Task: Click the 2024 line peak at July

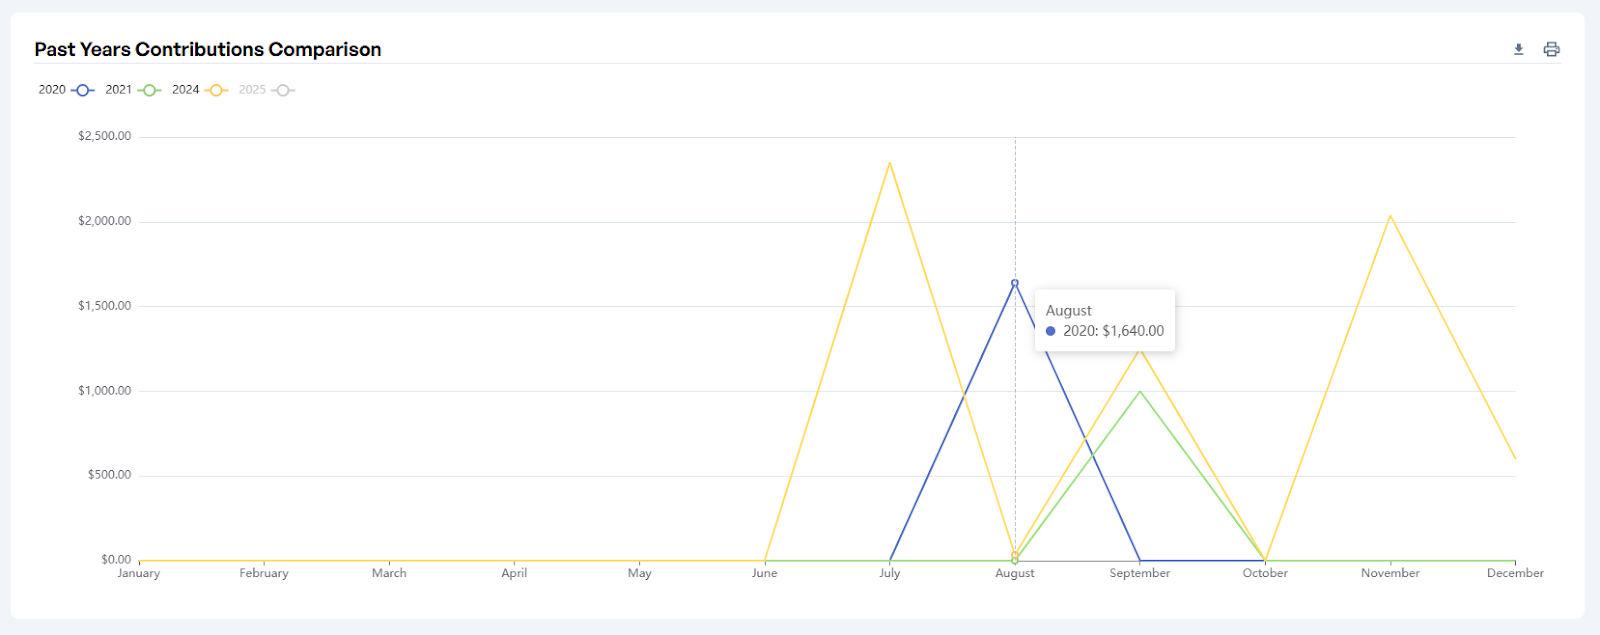Action: coord(889,163)
